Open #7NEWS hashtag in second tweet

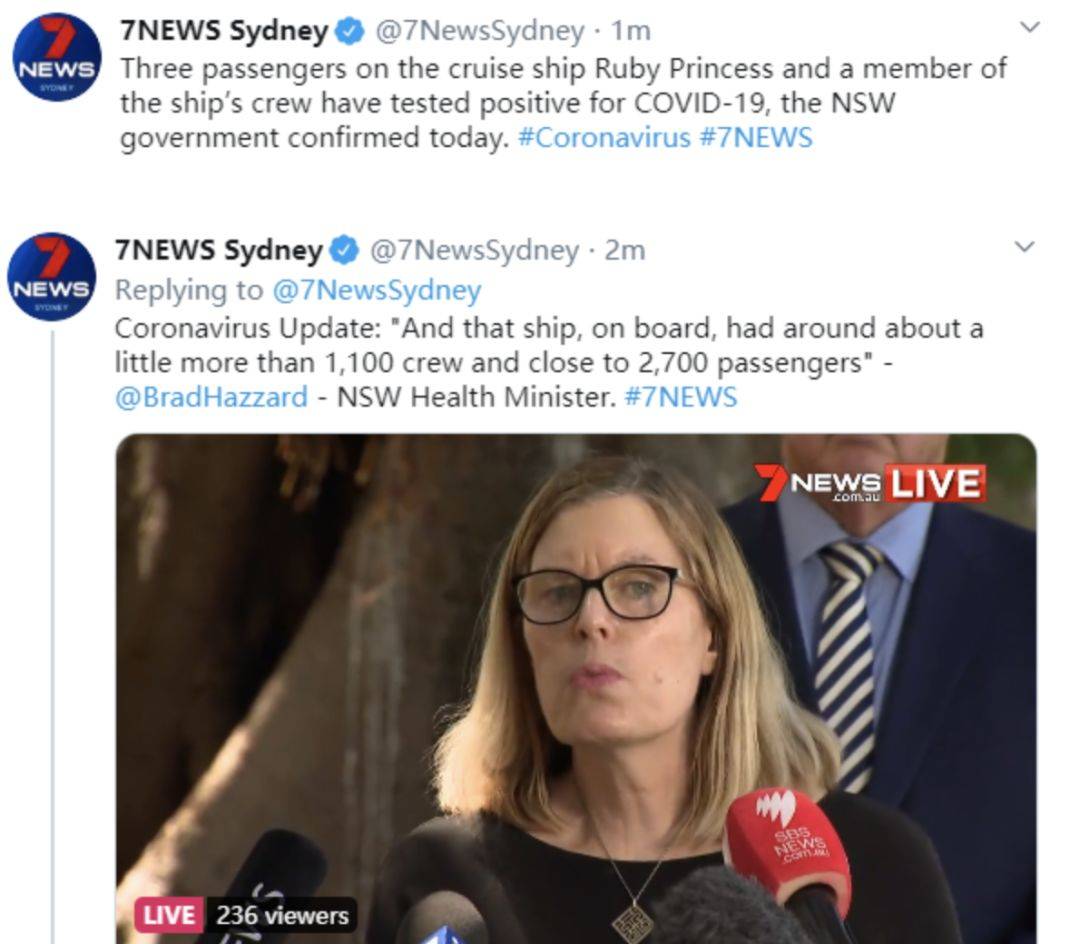(x=681, y=397)
